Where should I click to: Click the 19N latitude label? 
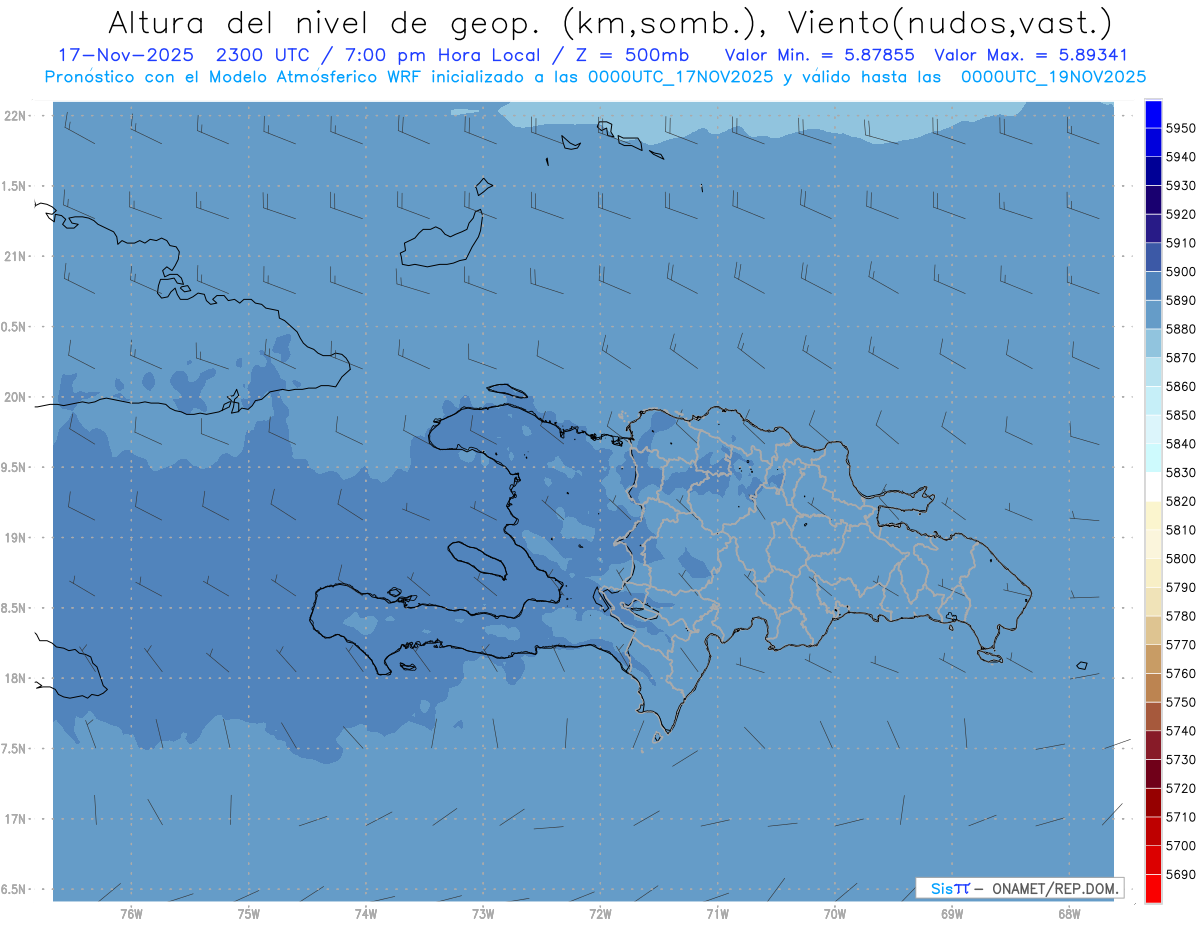click(x=14, y=538)
